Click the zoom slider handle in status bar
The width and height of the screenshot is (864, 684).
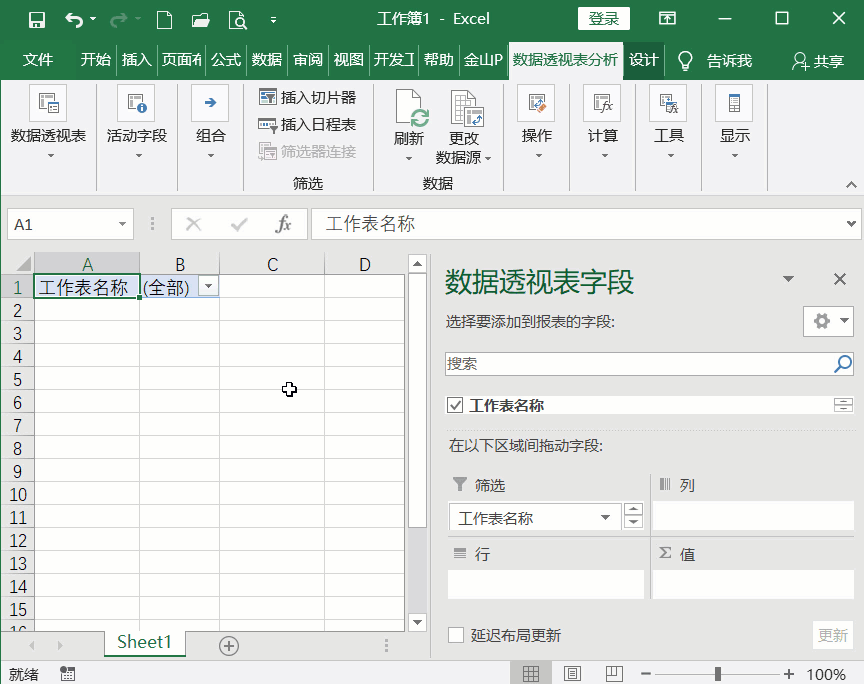point(717,674)
